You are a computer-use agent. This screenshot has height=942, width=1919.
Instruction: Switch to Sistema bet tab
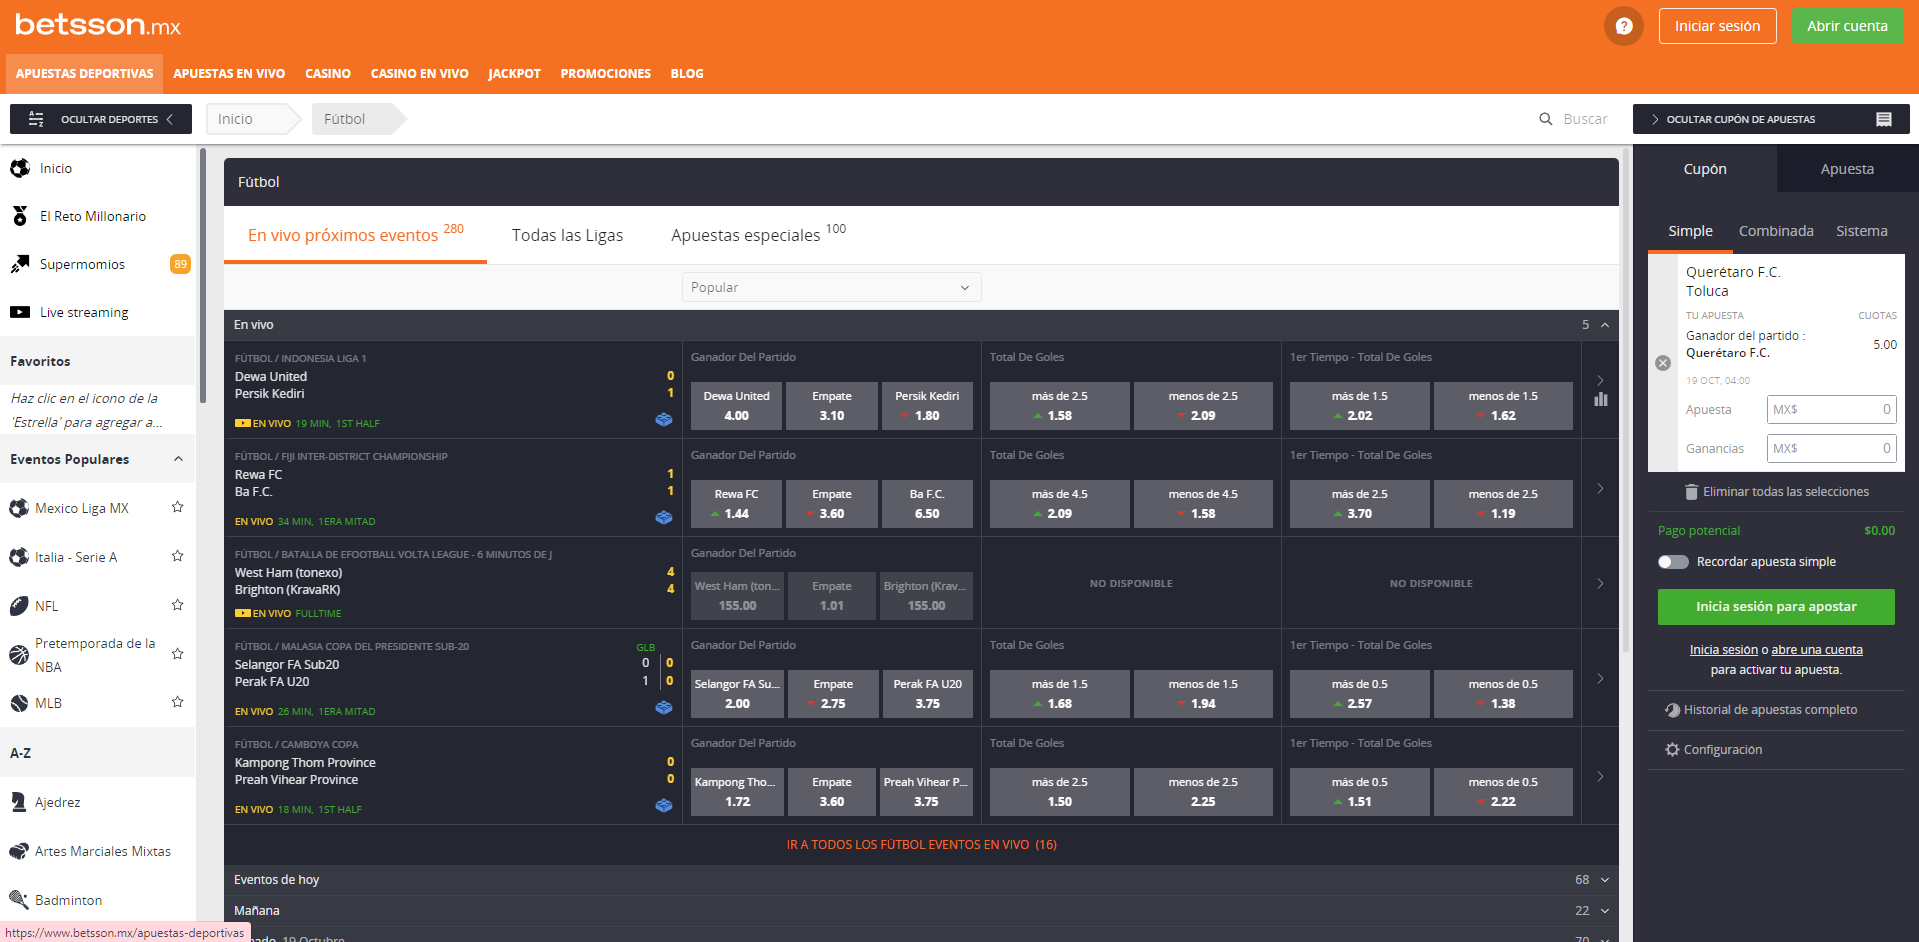pos(1861,231)
